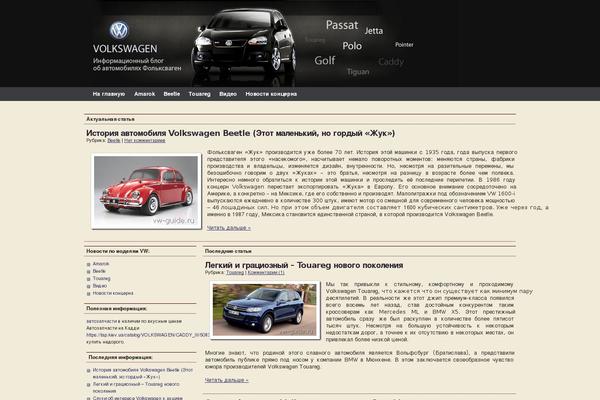Click the Tiguan label in the header
Screen dimensions: 600x400
pos(358,72)
